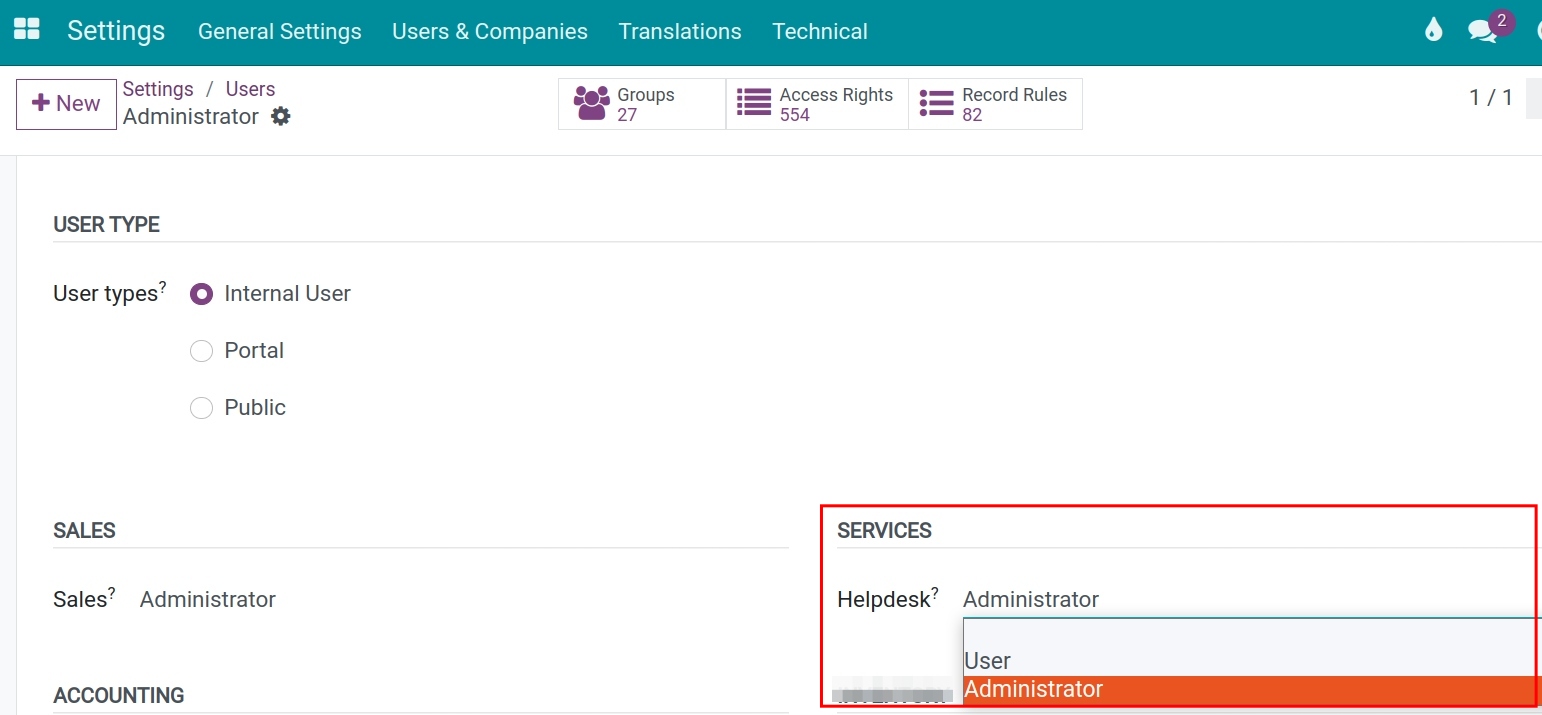Open the Access Rights 554 stat button
The image size is (1542, 715).
point(817,104)
